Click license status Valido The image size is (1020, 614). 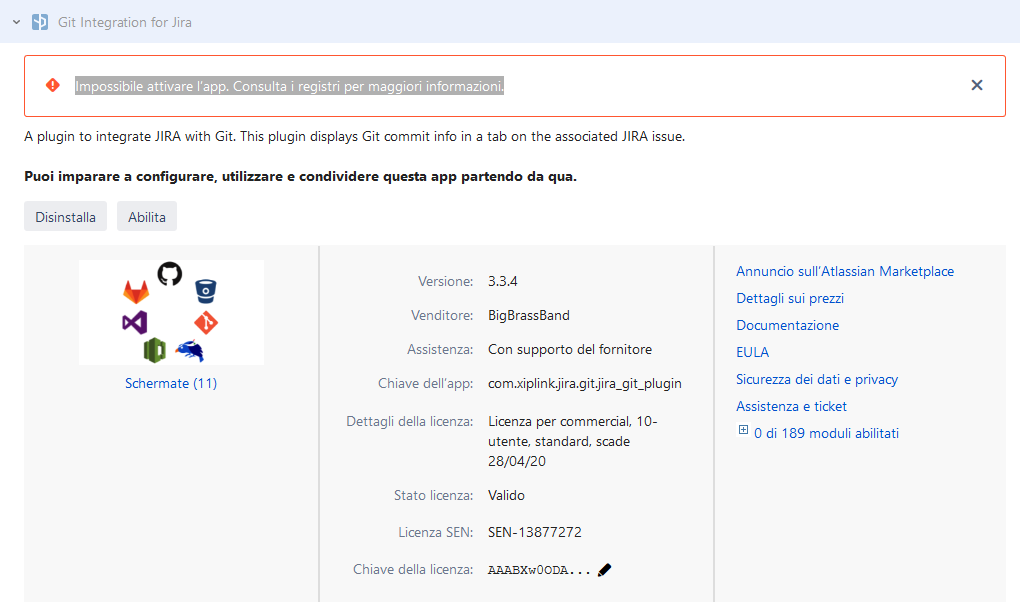(x=506, y=495)
